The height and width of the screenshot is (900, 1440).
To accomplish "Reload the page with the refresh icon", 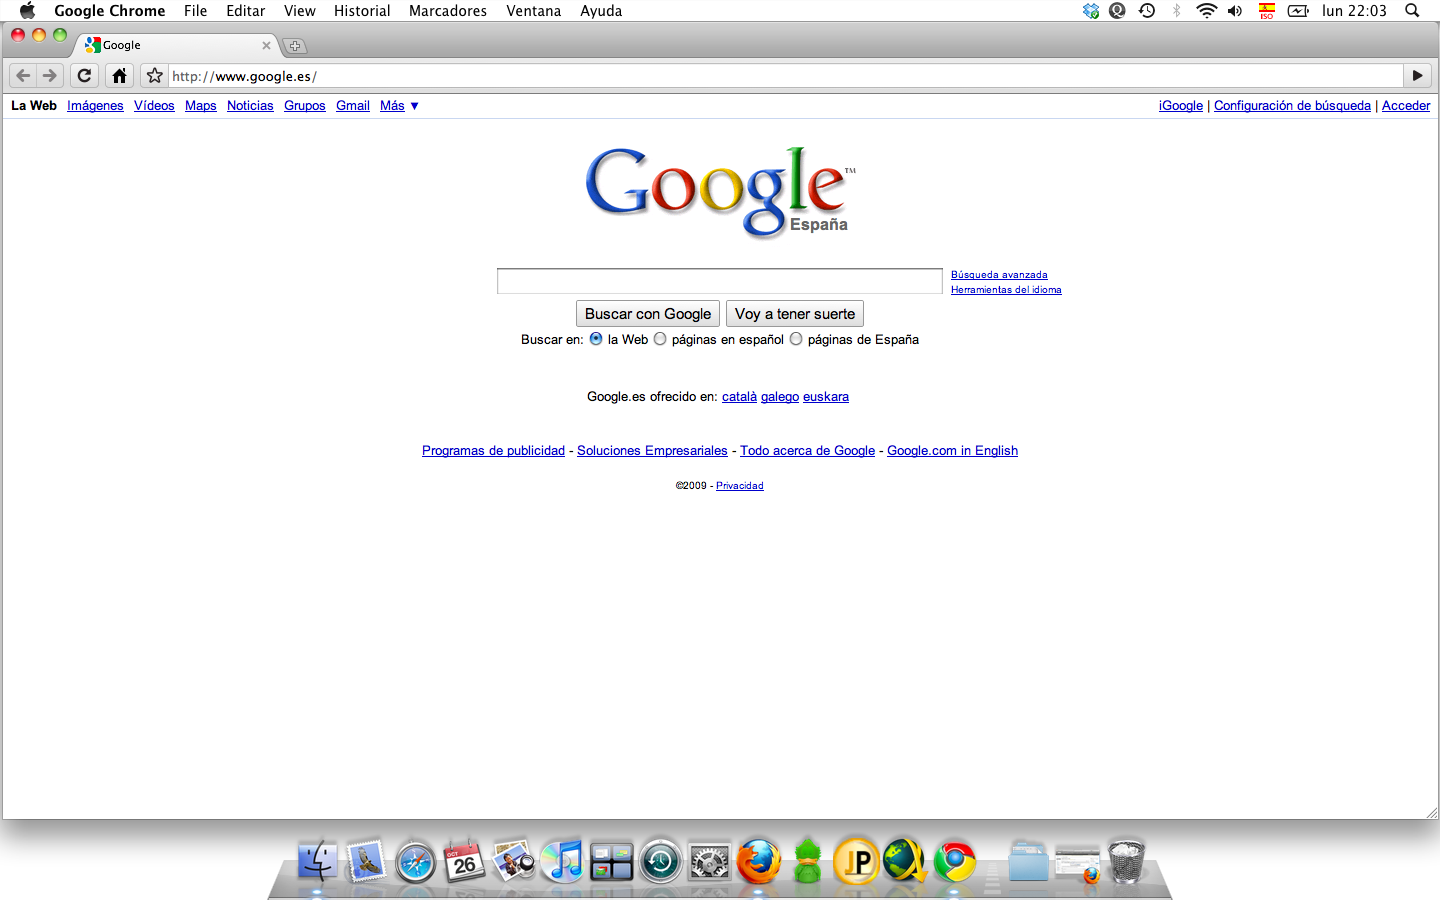I will point(85,76).
